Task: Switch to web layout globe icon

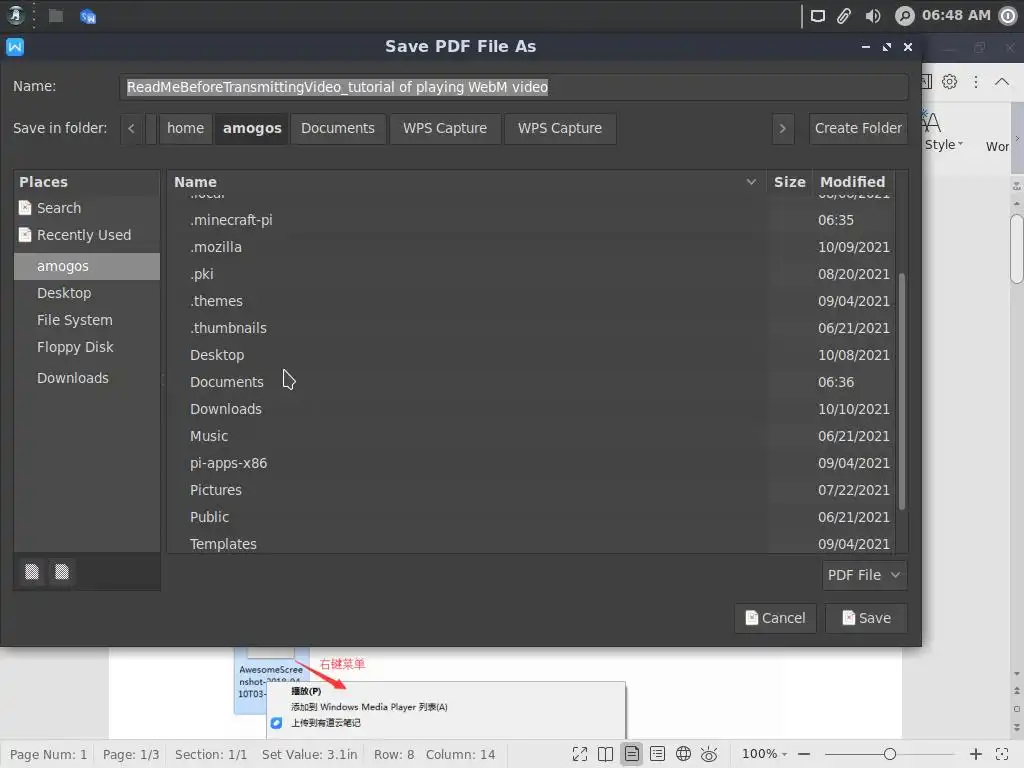Action: click(x=683, y=754)
